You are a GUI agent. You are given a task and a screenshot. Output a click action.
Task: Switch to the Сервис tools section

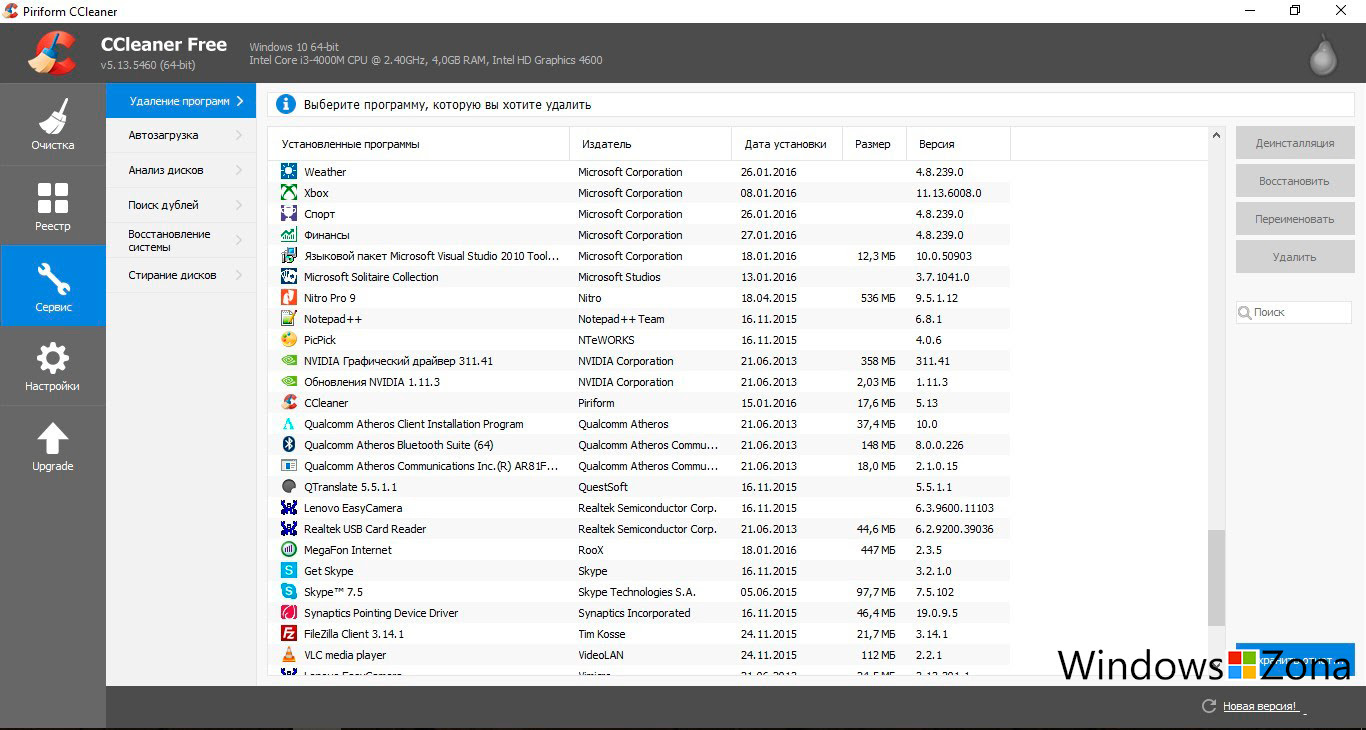(x=52, y=285)
